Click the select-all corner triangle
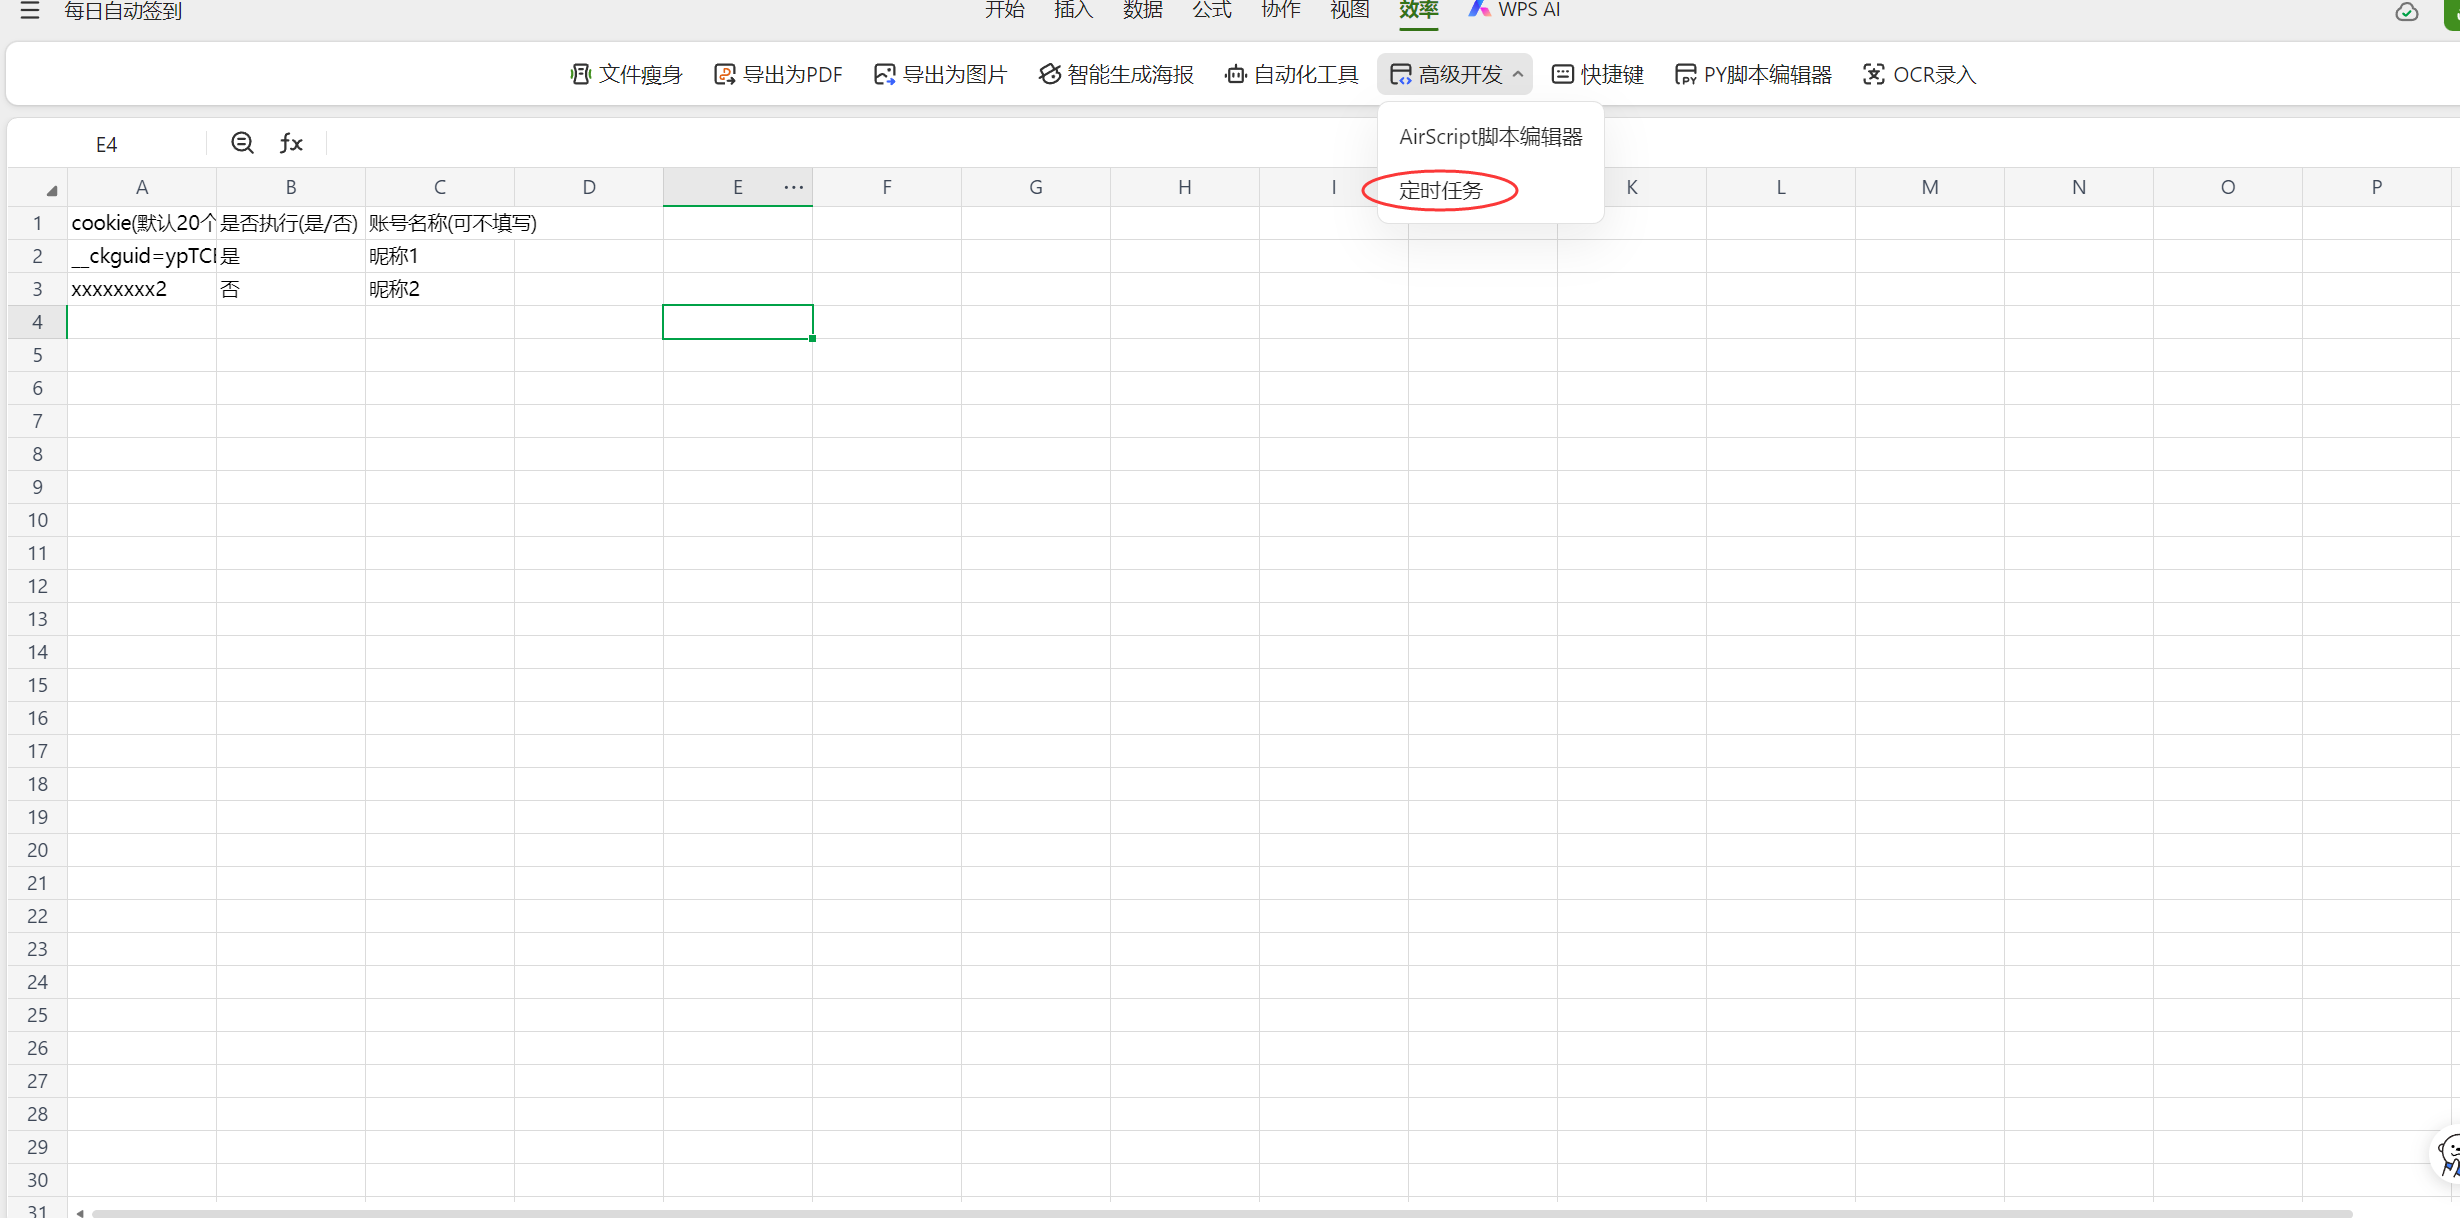The height and width of the screenshot is (1218, 2460). (x=51, y=190)
